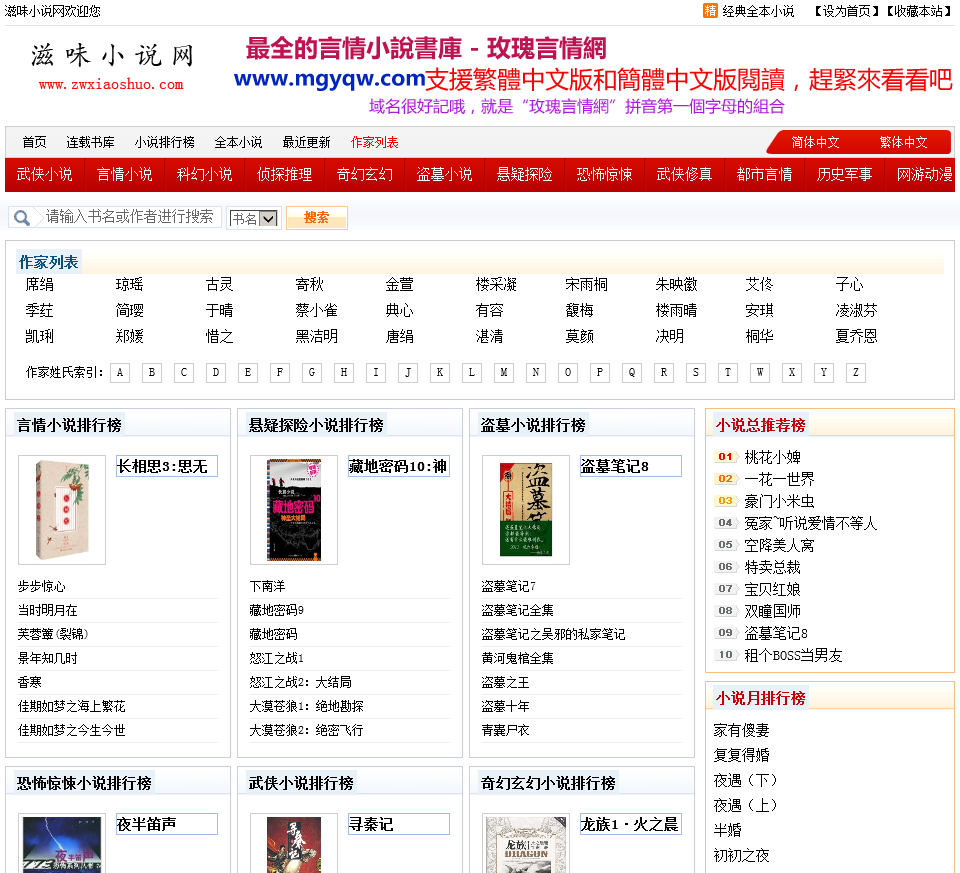The image size is (960, 873).
Task: Click the search text input field
Action: [130, 217]
